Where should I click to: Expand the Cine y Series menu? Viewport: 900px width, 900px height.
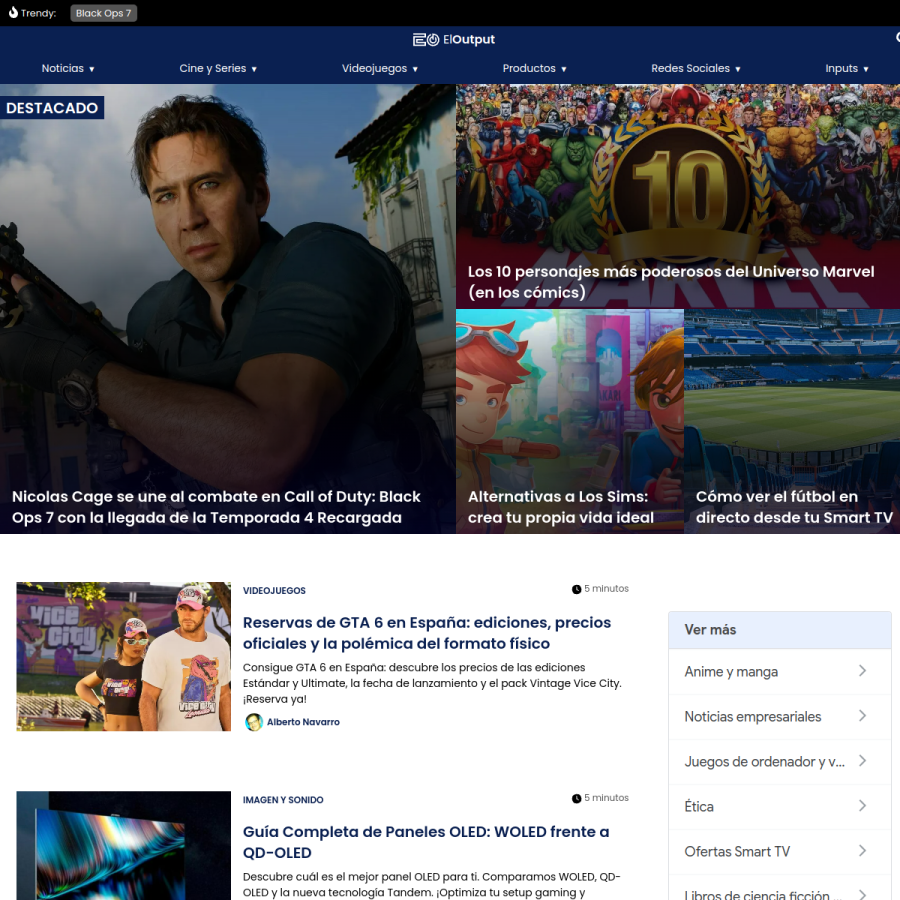pos(218,68)
